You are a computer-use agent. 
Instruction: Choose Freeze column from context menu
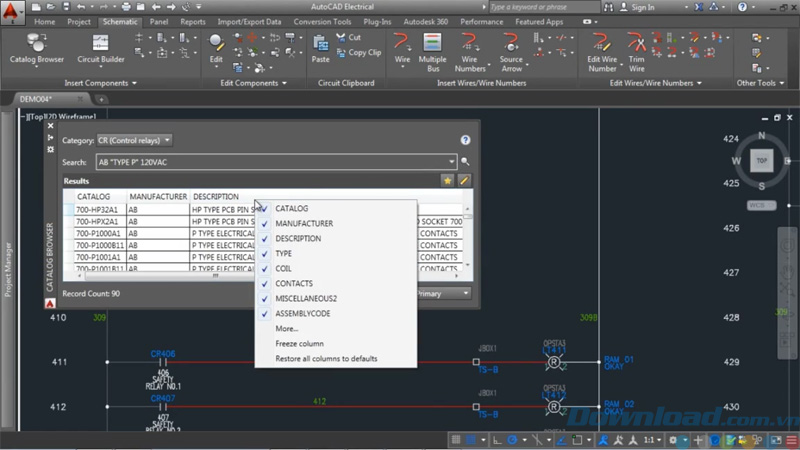tap(299, 343)
